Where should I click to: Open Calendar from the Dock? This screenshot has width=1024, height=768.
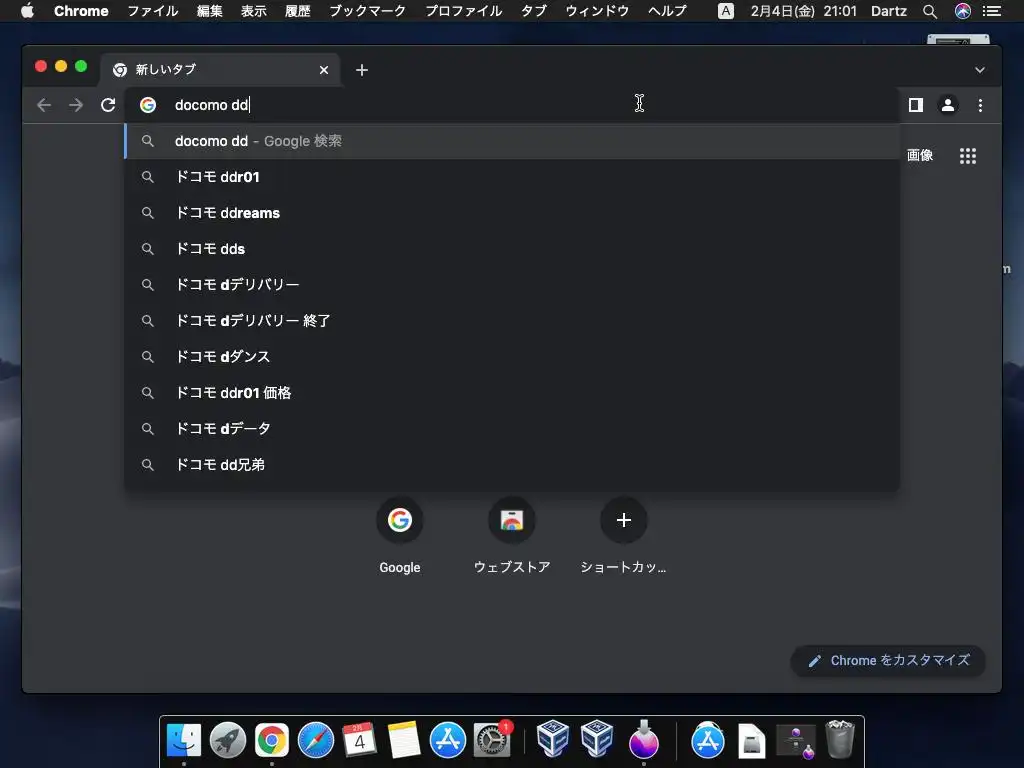(x=359, y=740)
